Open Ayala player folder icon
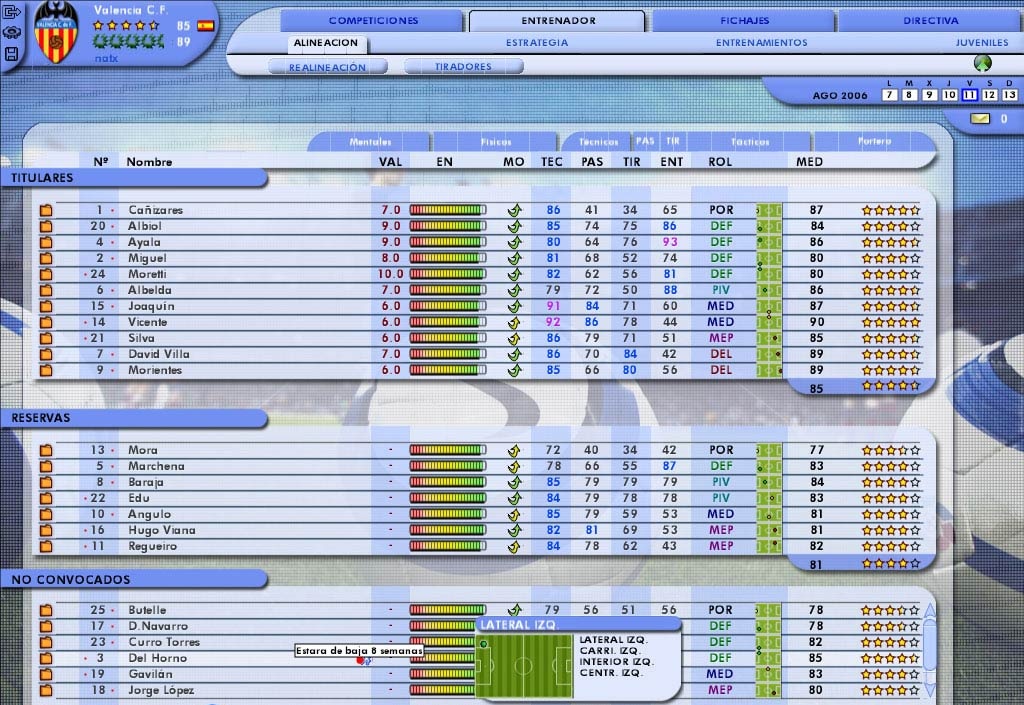 (x=46, y=242)
